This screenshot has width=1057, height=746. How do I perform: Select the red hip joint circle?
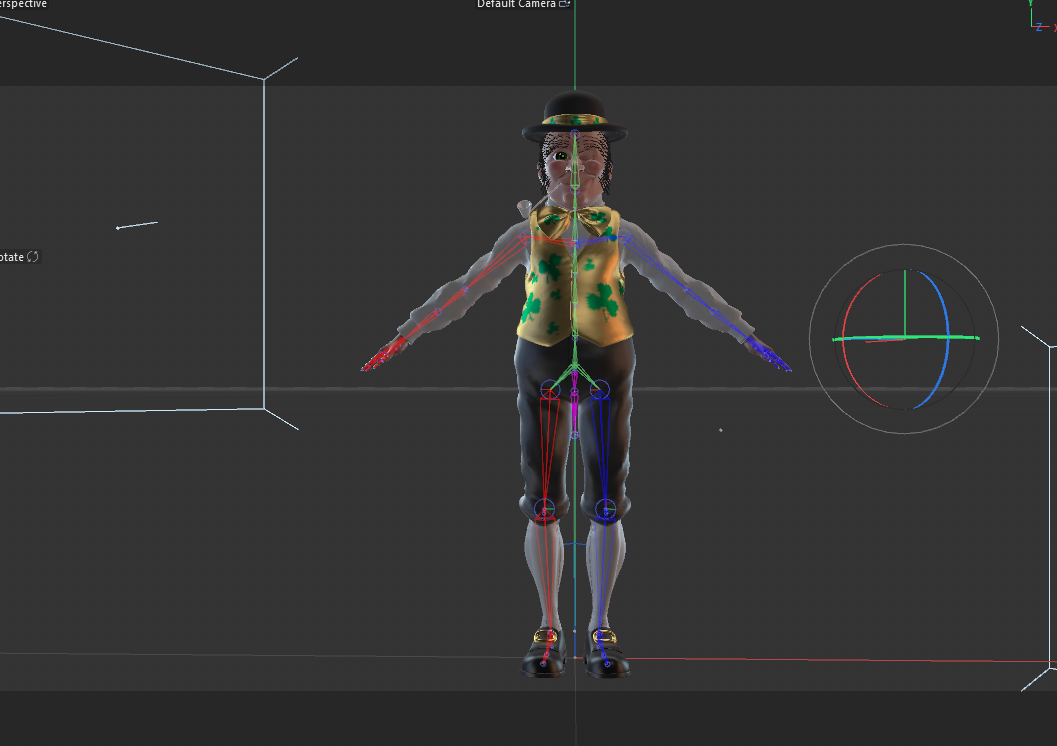pos(549,388)
